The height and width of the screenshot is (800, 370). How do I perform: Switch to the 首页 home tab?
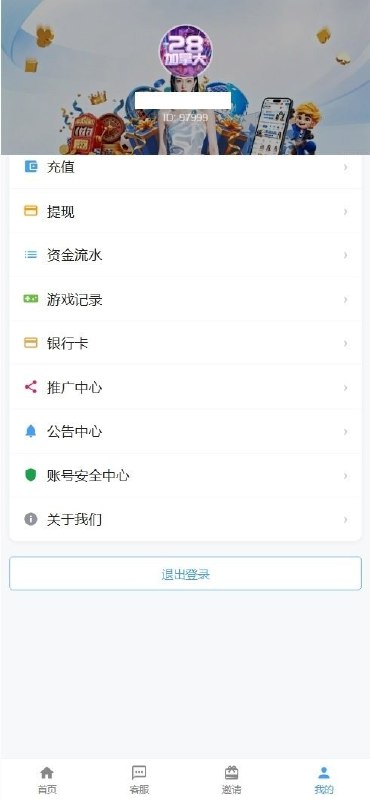tap(47, 780)
